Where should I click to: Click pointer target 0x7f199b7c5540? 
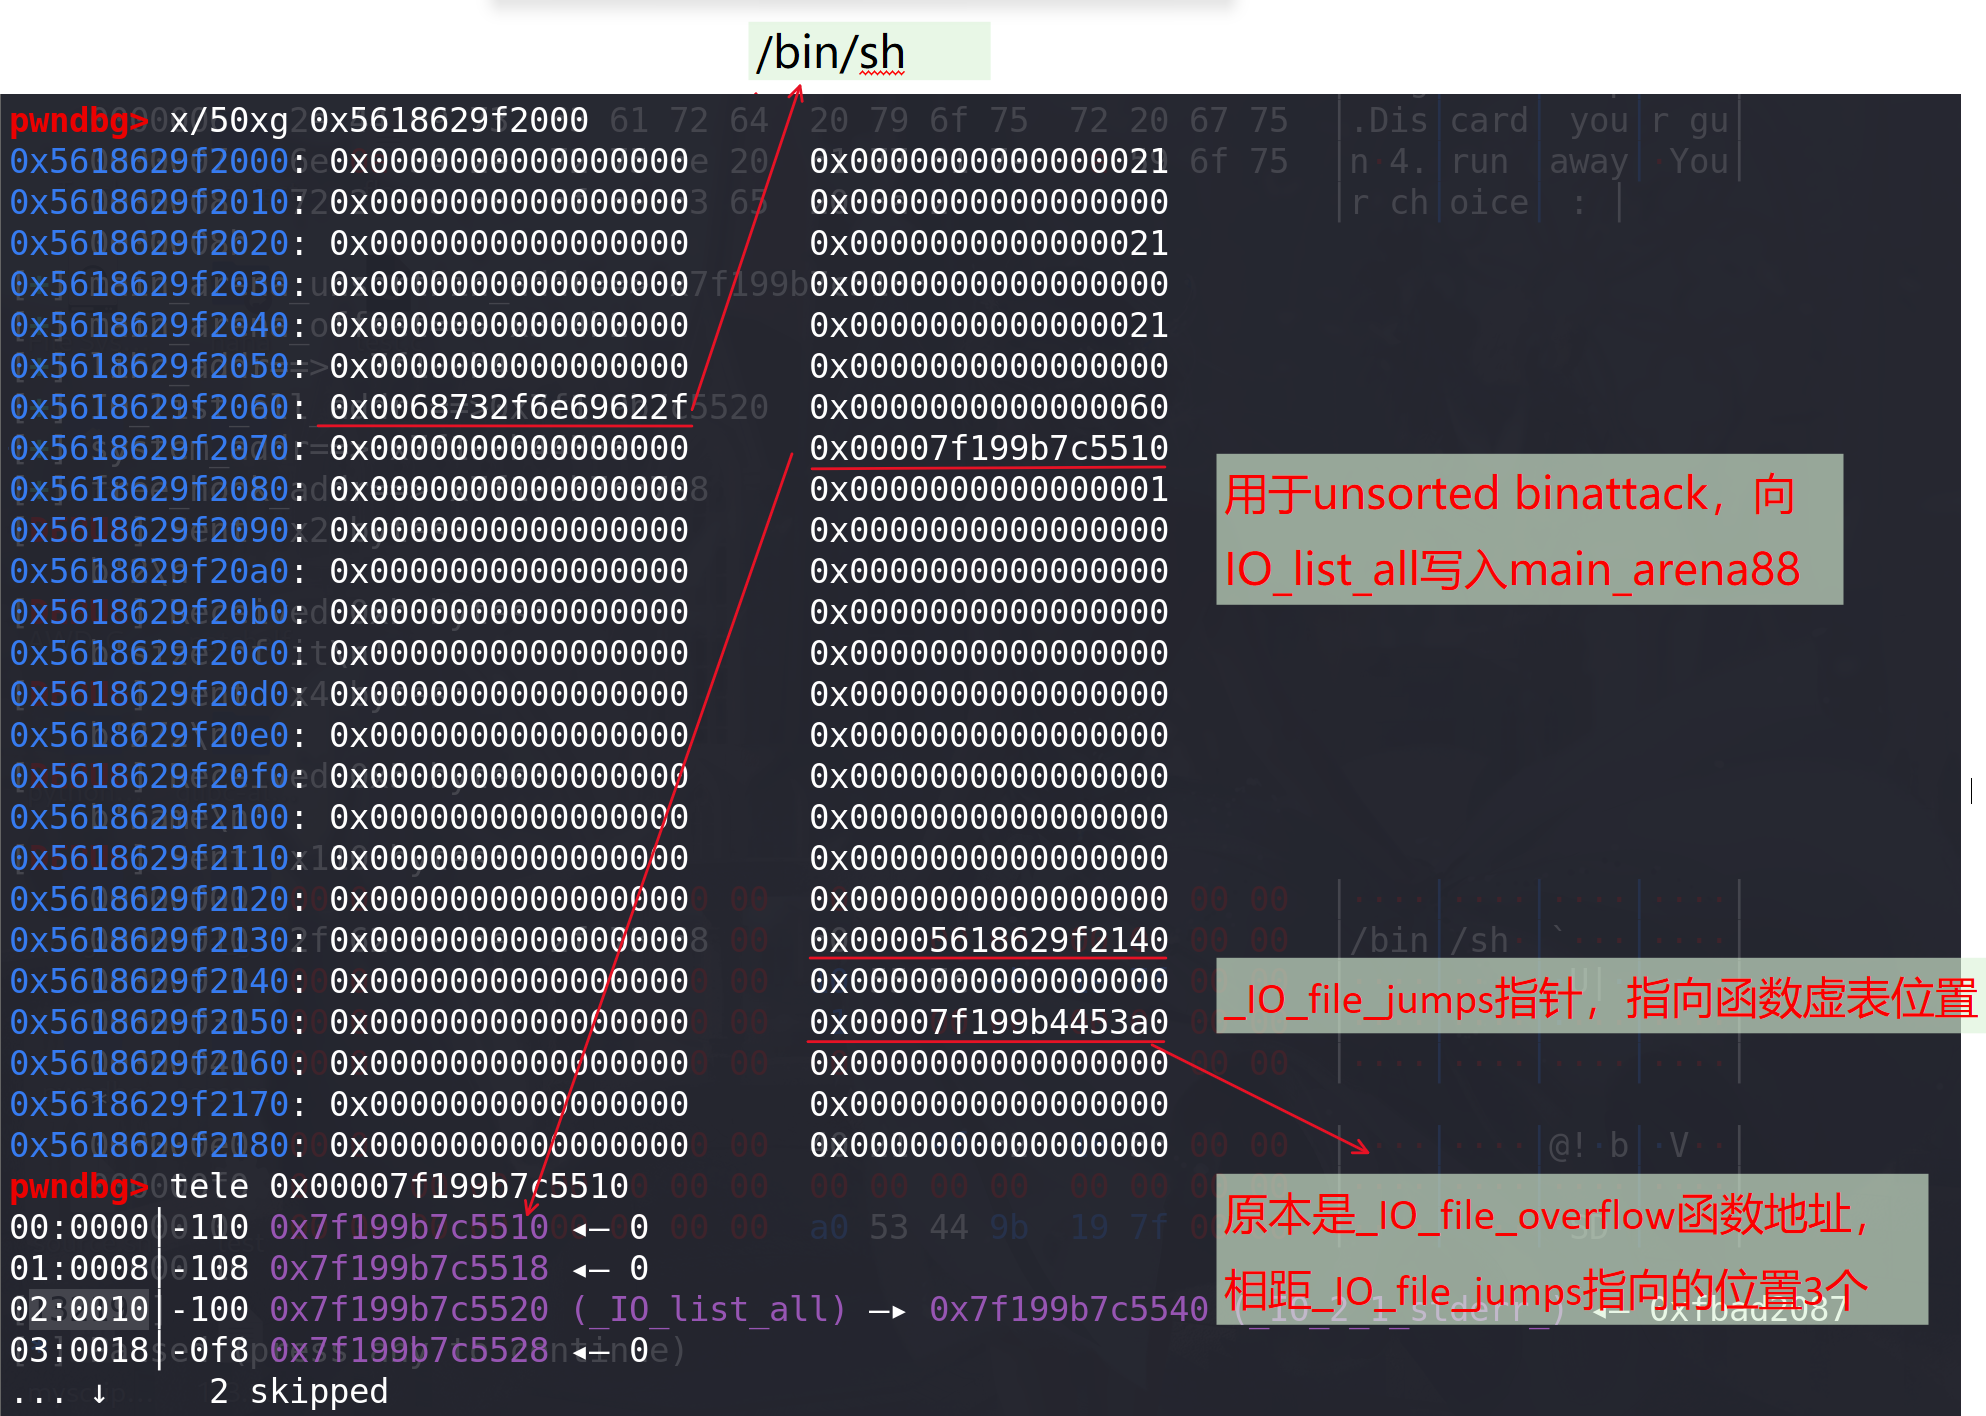[1069, 1309]
